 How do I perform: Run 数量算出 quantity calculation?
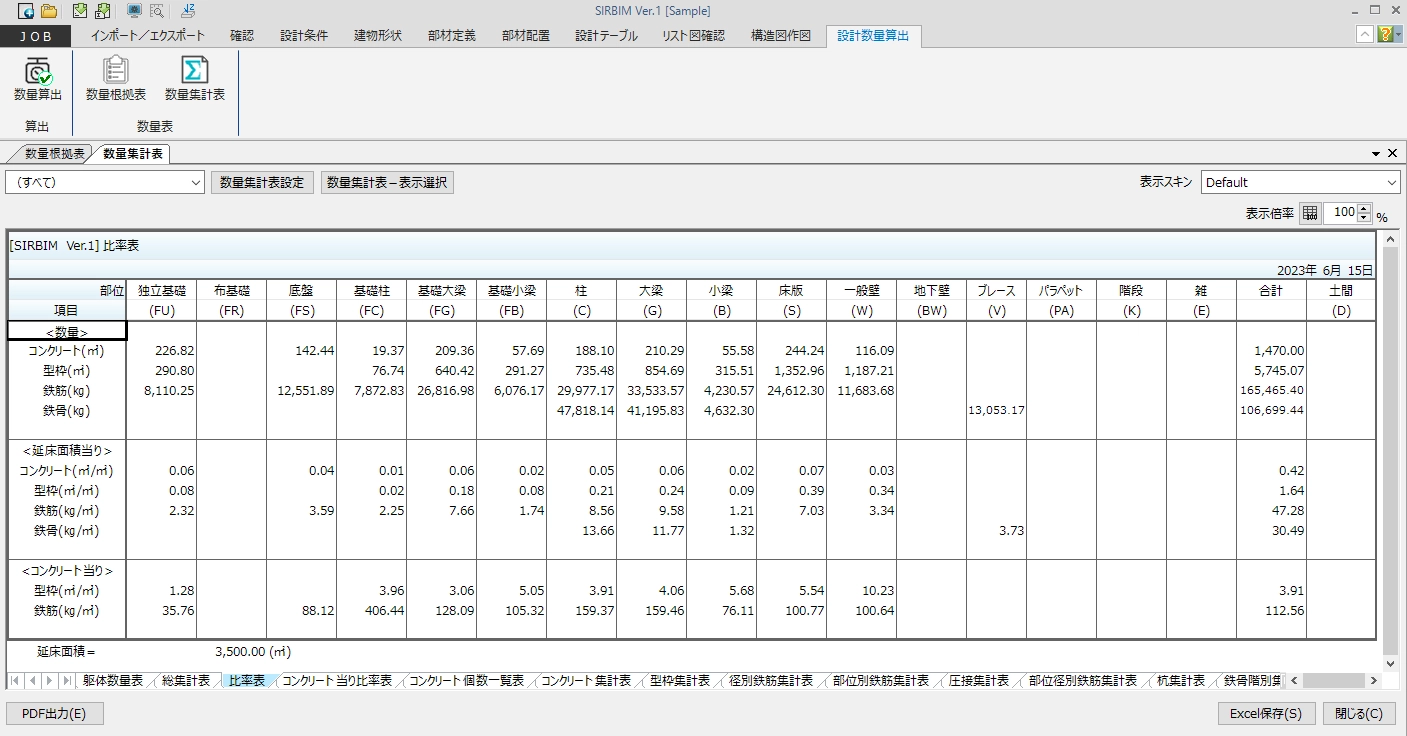38,79
